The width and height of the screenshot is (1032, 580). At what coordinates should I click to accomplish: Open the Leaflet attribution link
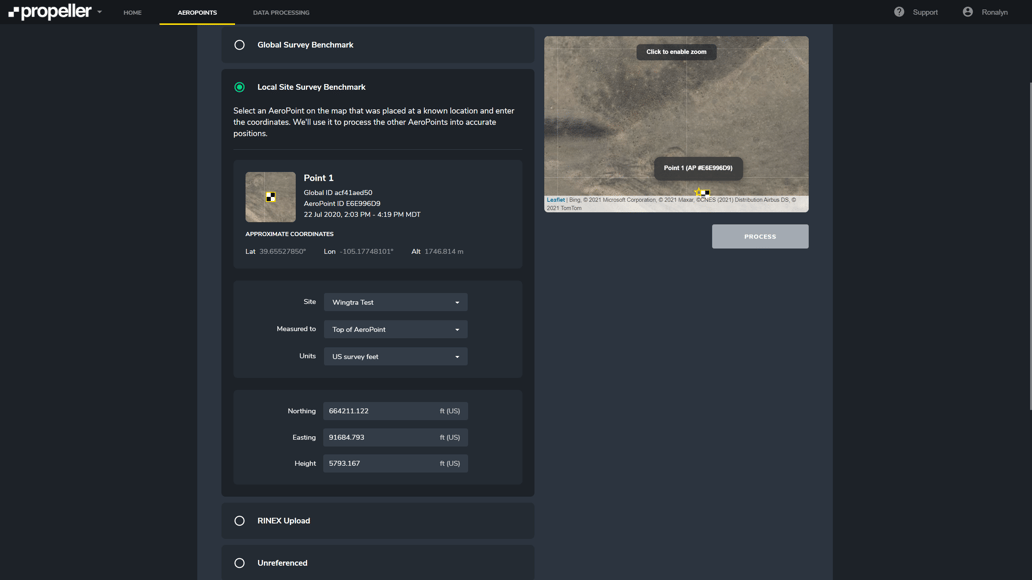click(555, 200)
